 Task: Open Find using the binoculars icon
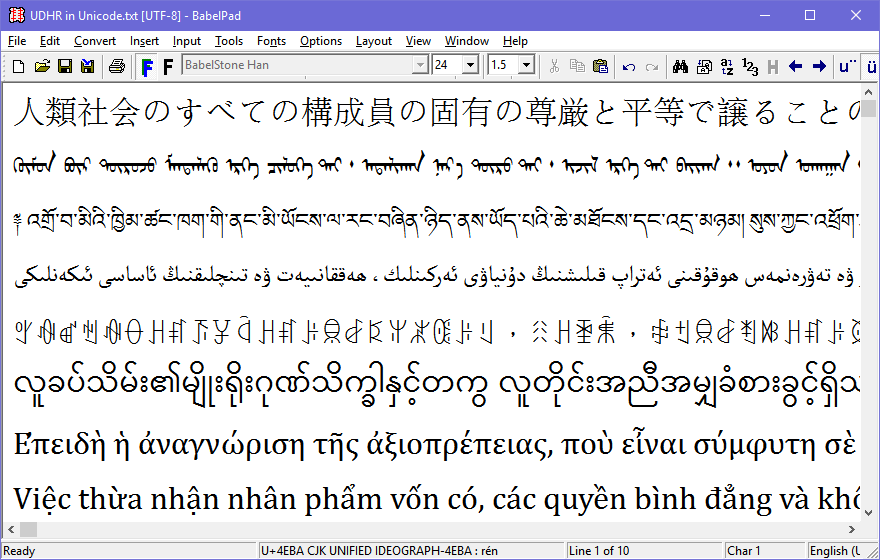(680, 66)
